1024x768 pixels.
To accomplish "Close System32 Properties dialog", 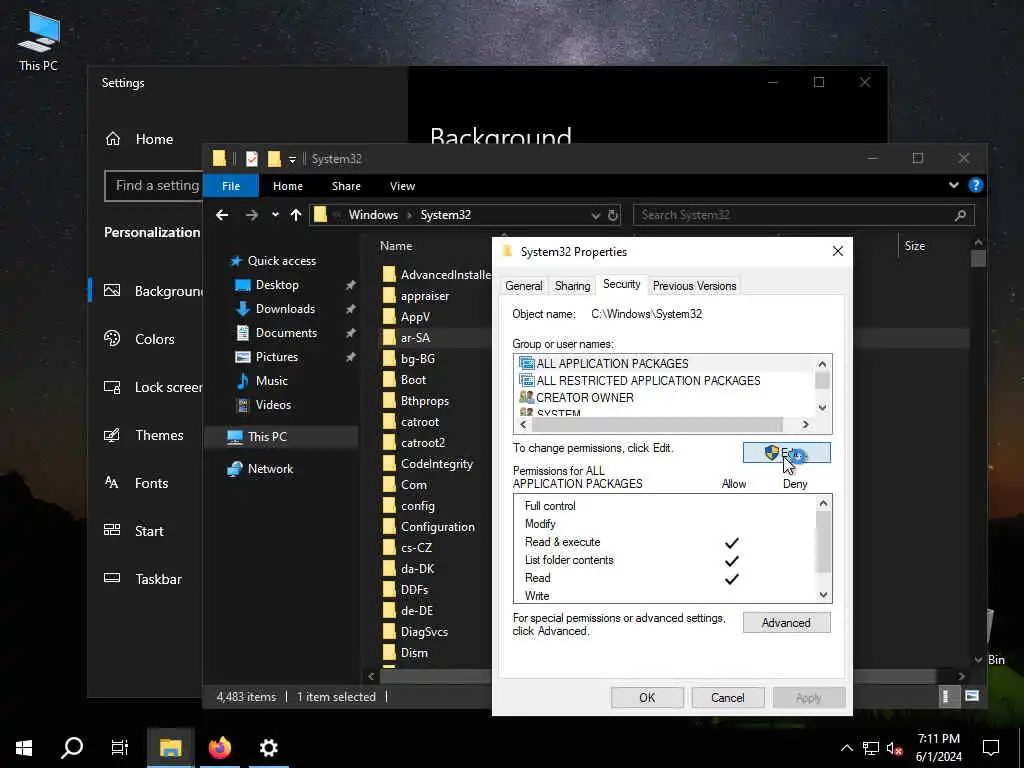I will [x=838, y=251].
